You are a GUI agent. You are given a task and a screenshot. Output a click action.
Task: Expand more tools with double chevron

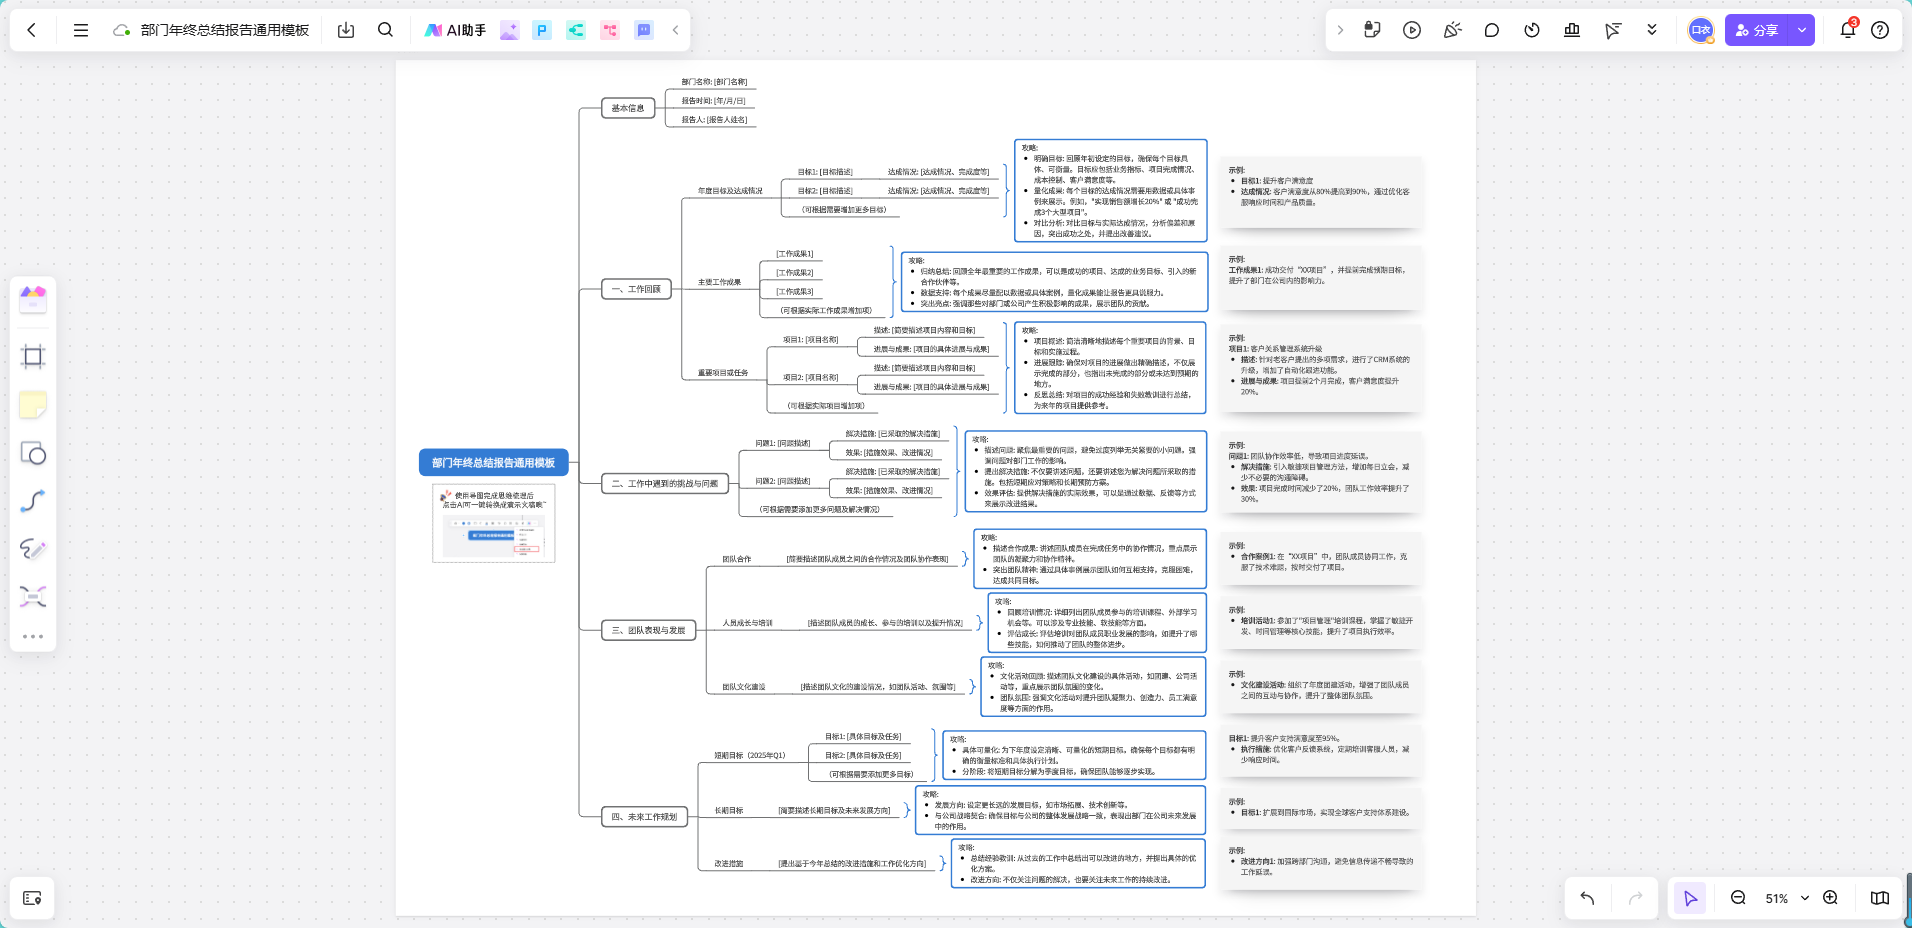pos(1652,30)
